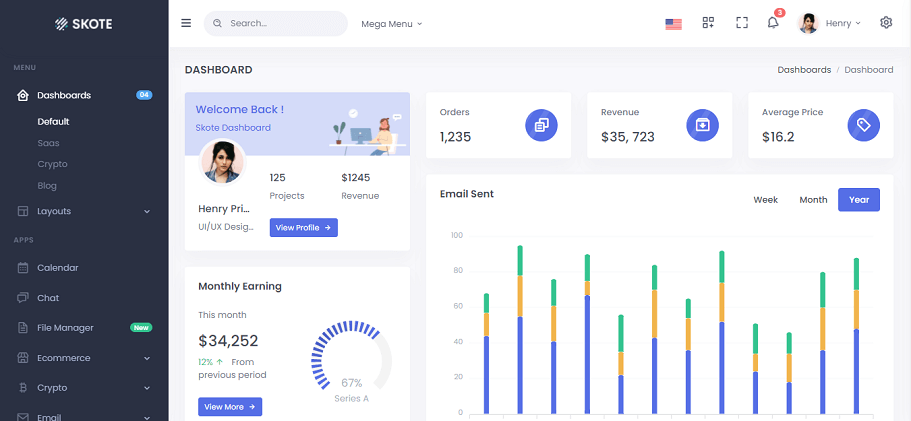Click the notification count badge 3
Image resolution: width=911 pixels, height=421 pixels.
(780, 12)
